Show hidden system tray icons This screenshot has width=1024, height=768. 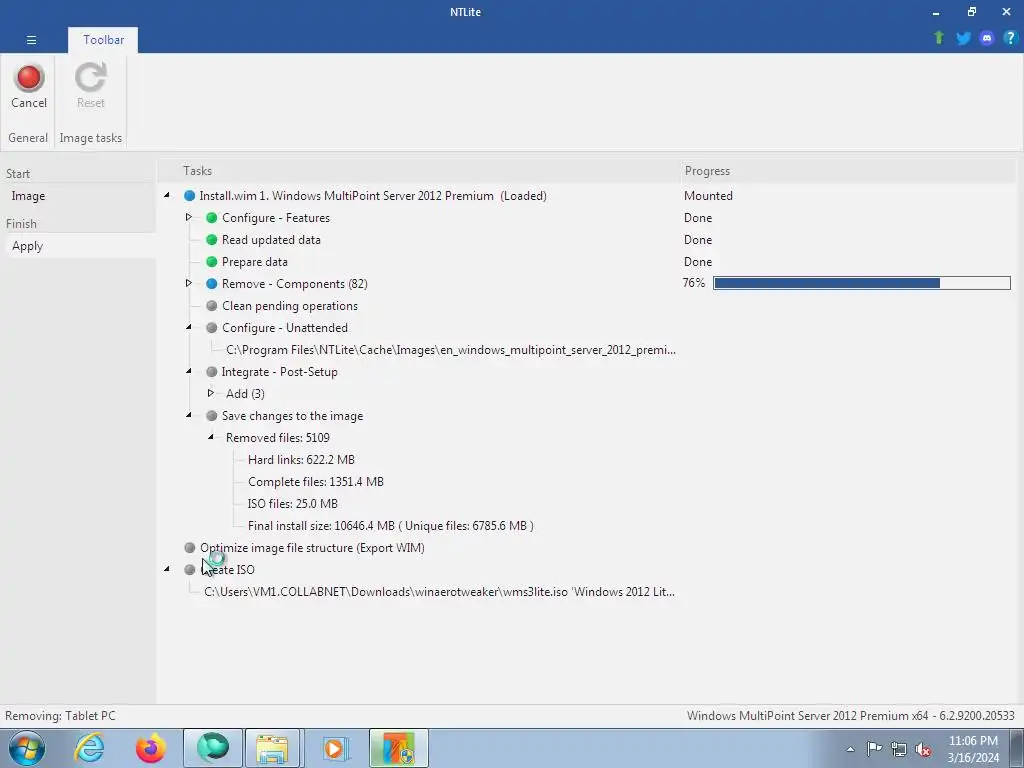850,749
